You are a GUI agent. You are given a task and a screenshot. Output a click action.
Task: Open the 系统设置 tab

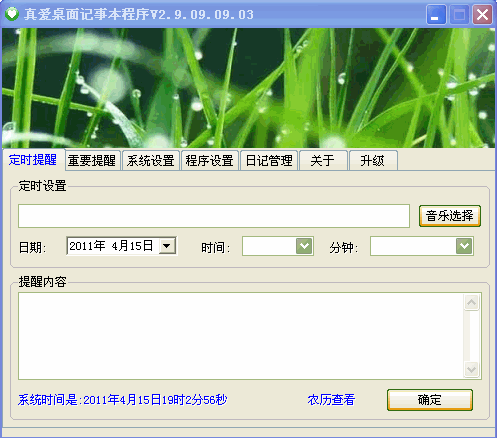[151, 161]
